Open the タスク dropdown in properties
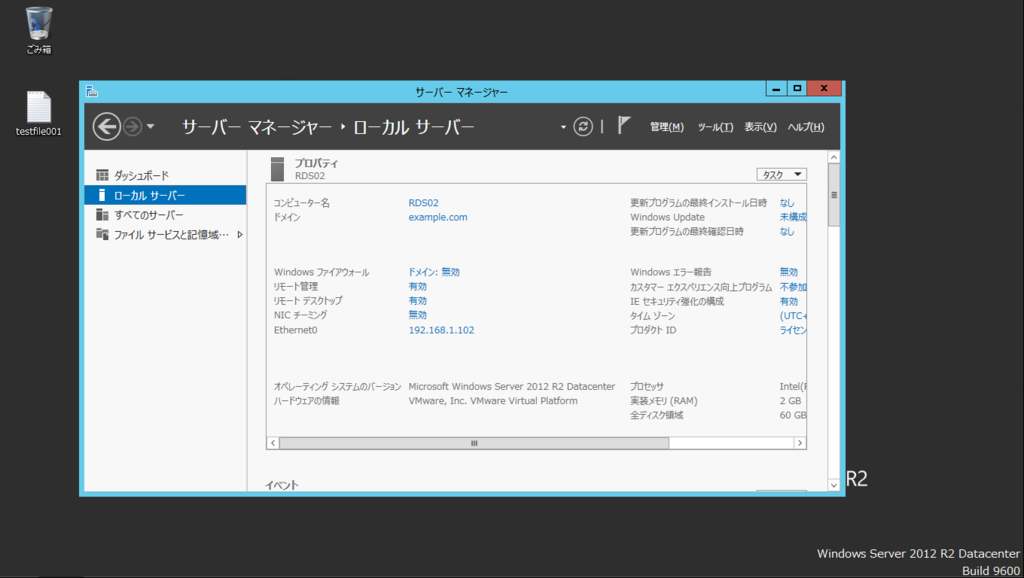 click(x=781, y=174)
